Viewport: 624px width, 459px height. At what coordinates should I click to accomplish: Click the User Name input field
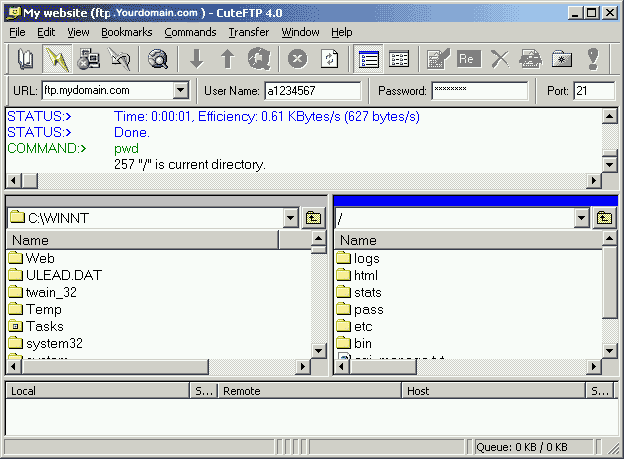pyautogui.click(x=313, y=91)
